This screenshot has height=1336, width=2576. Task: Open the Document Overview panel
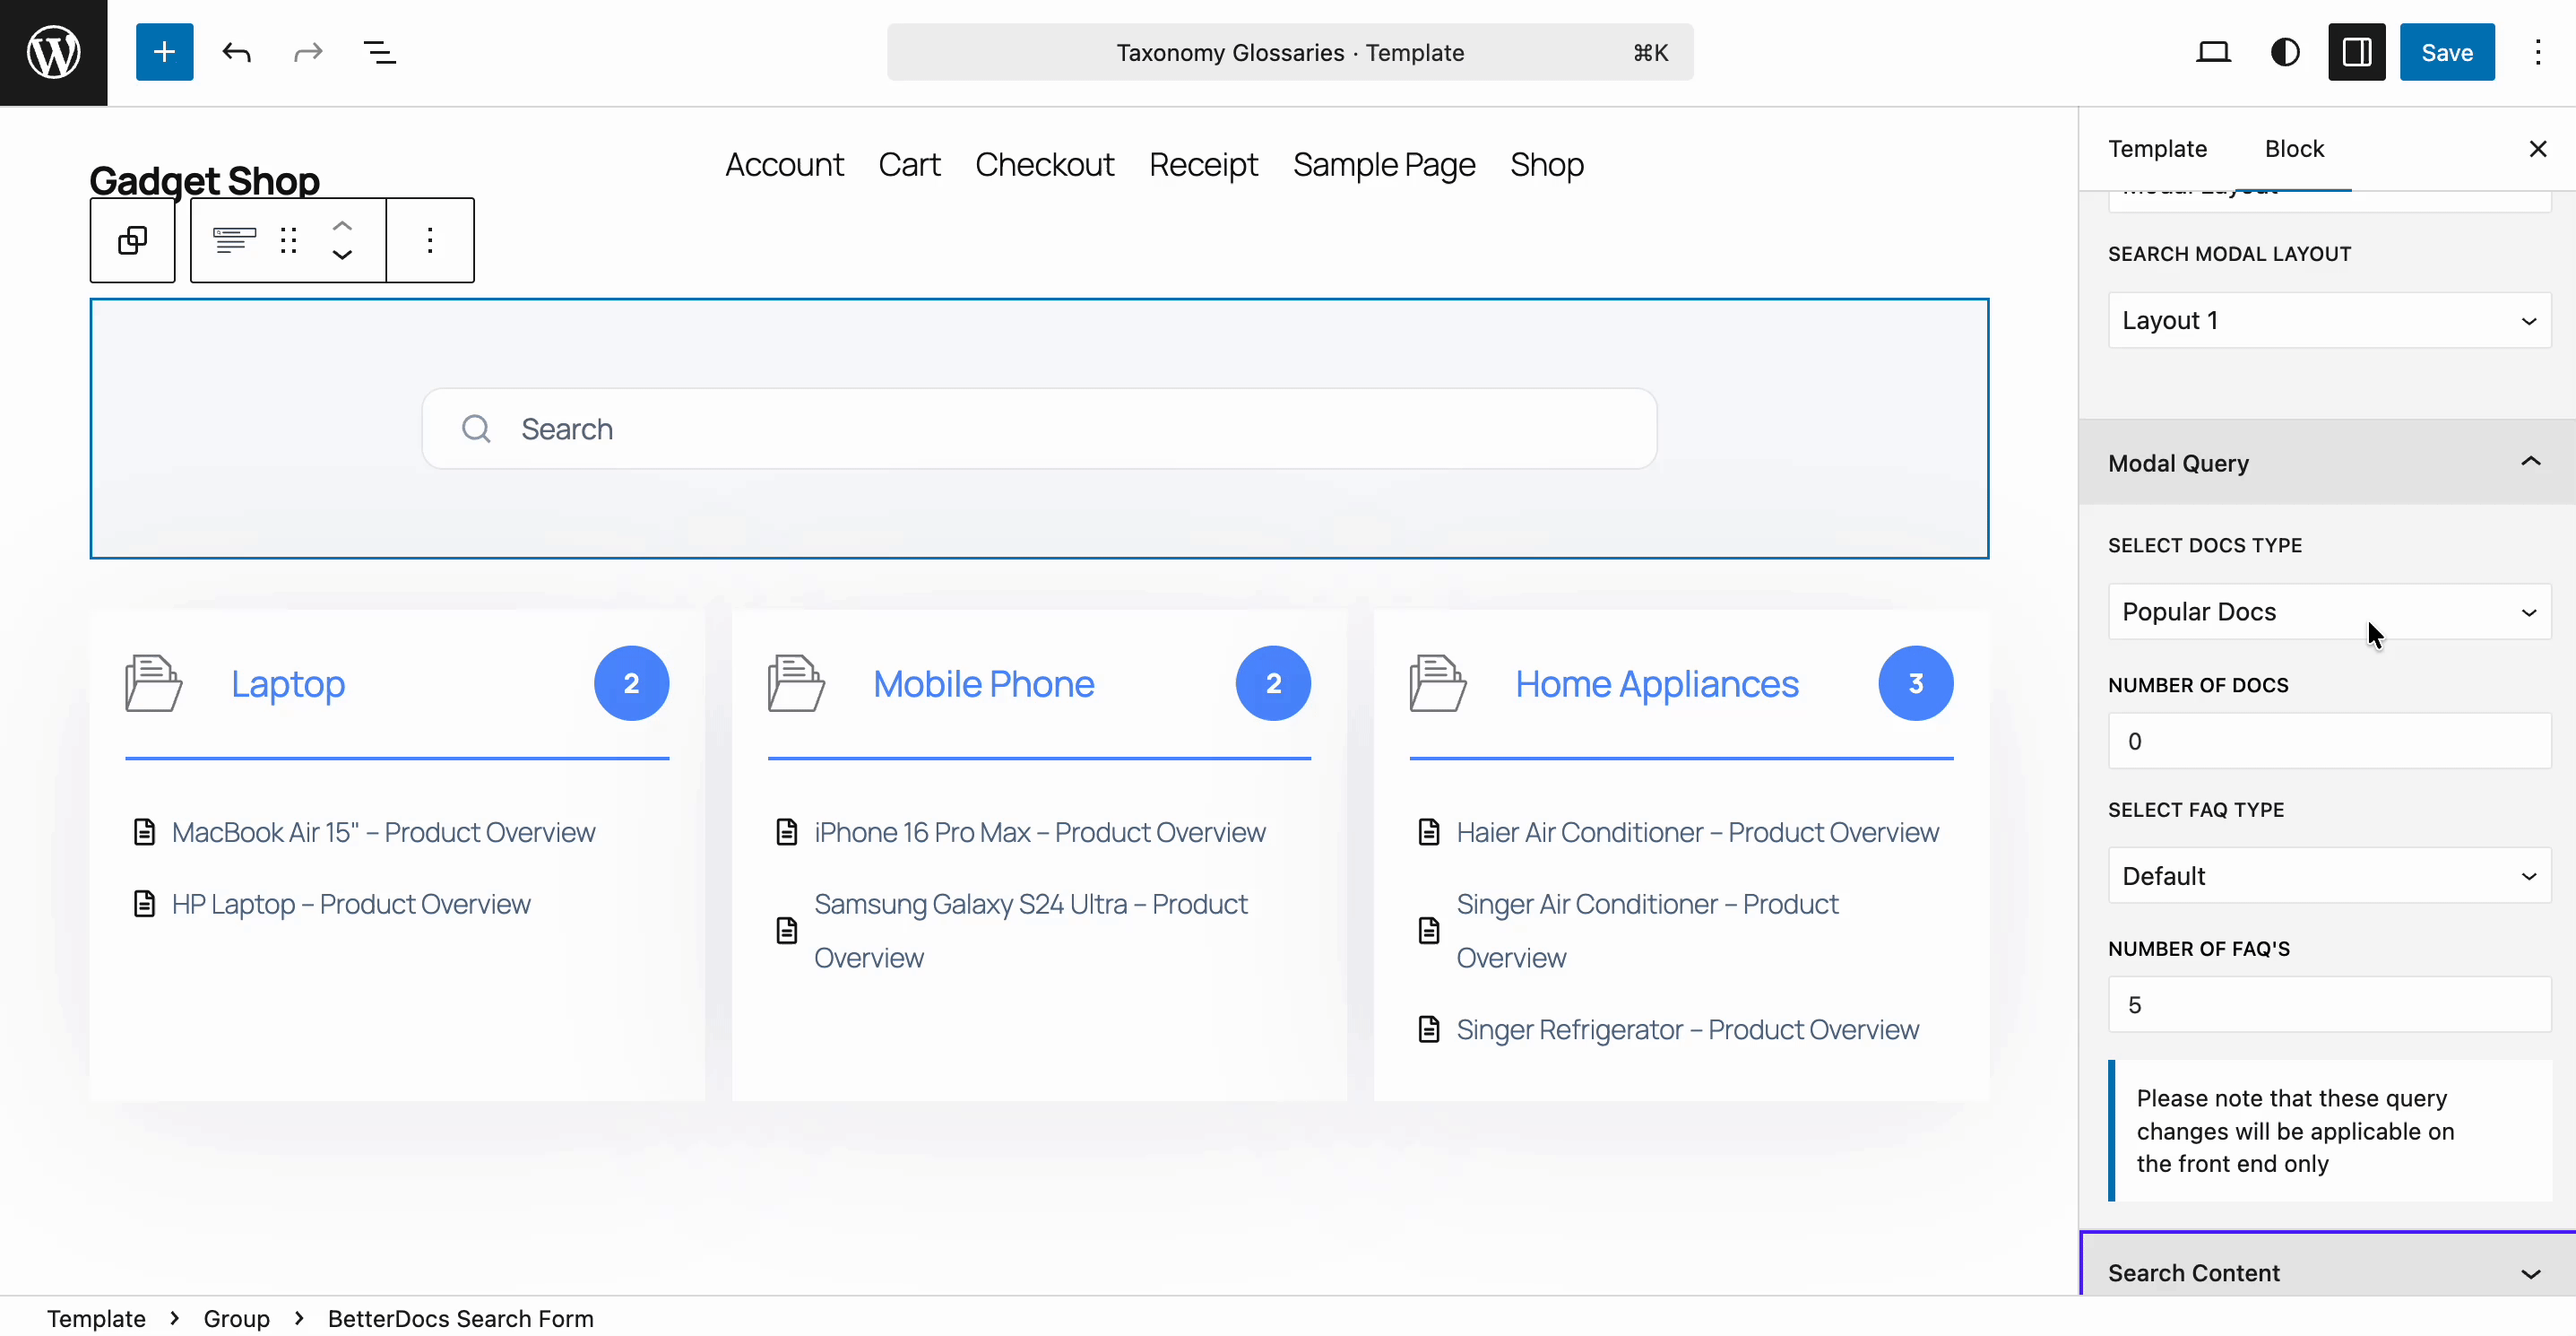click(x=379, y=52)
